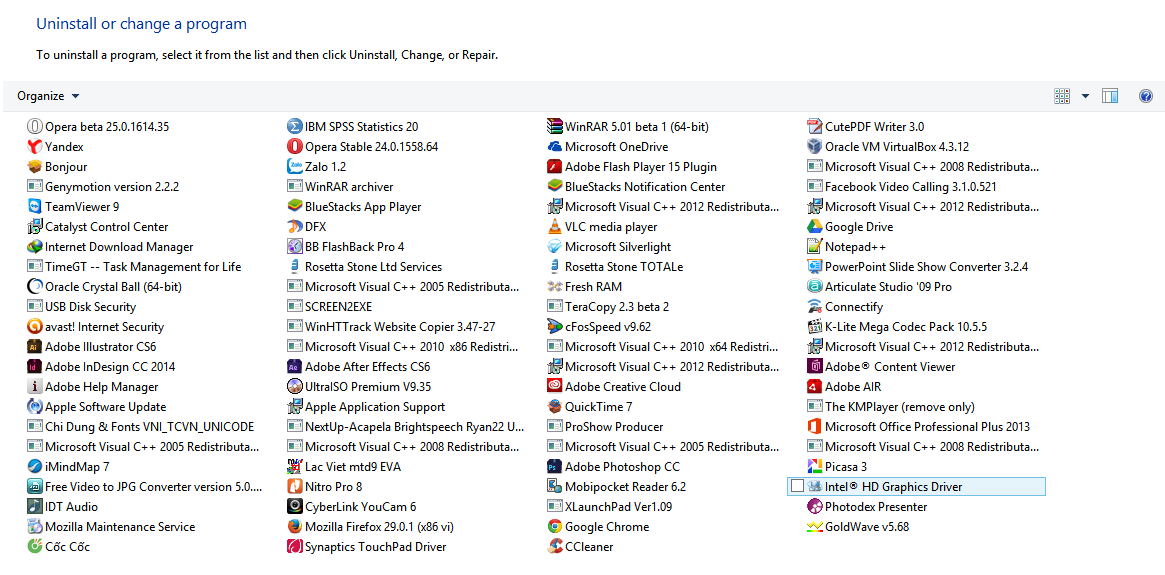Click the GoldWave v5.68 icon

point(814,527)
